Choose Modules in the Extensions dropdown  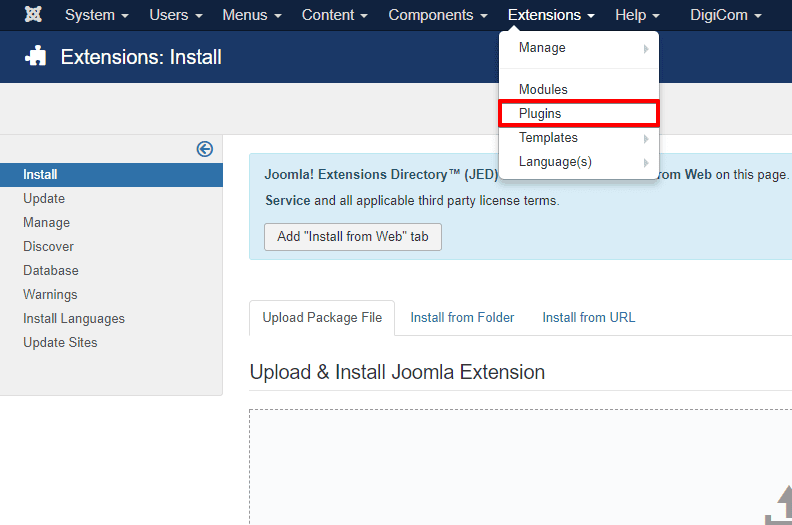[543, 90]
